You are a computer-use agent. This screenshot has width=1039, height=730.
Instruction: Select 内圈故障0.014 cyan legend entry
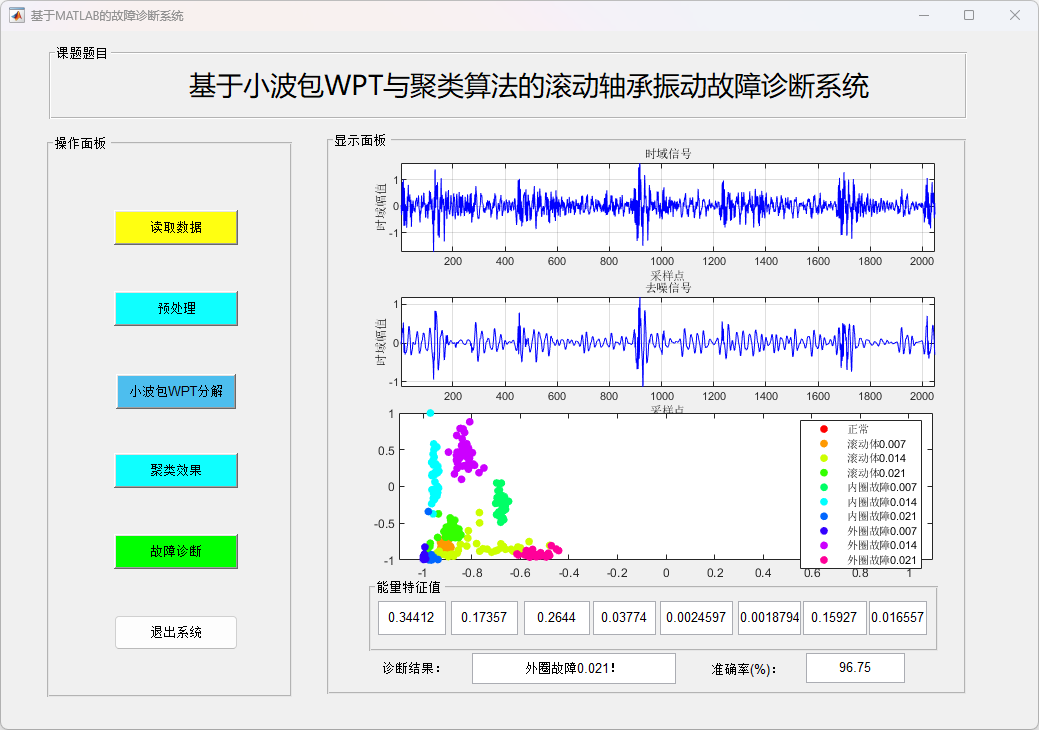pos(866,502)
